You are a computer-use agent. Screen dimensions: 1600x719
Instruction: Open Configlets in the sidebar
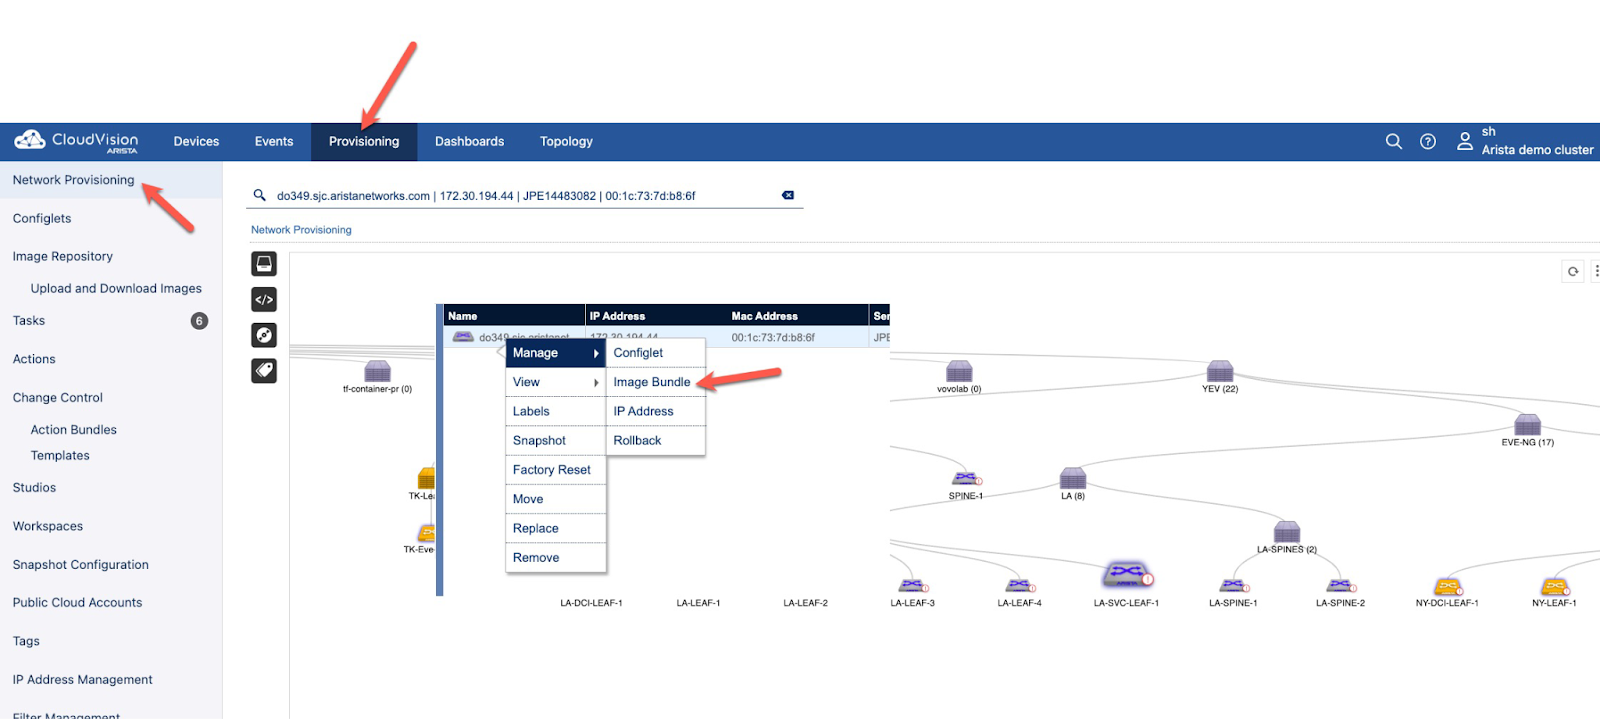(42, 219)
